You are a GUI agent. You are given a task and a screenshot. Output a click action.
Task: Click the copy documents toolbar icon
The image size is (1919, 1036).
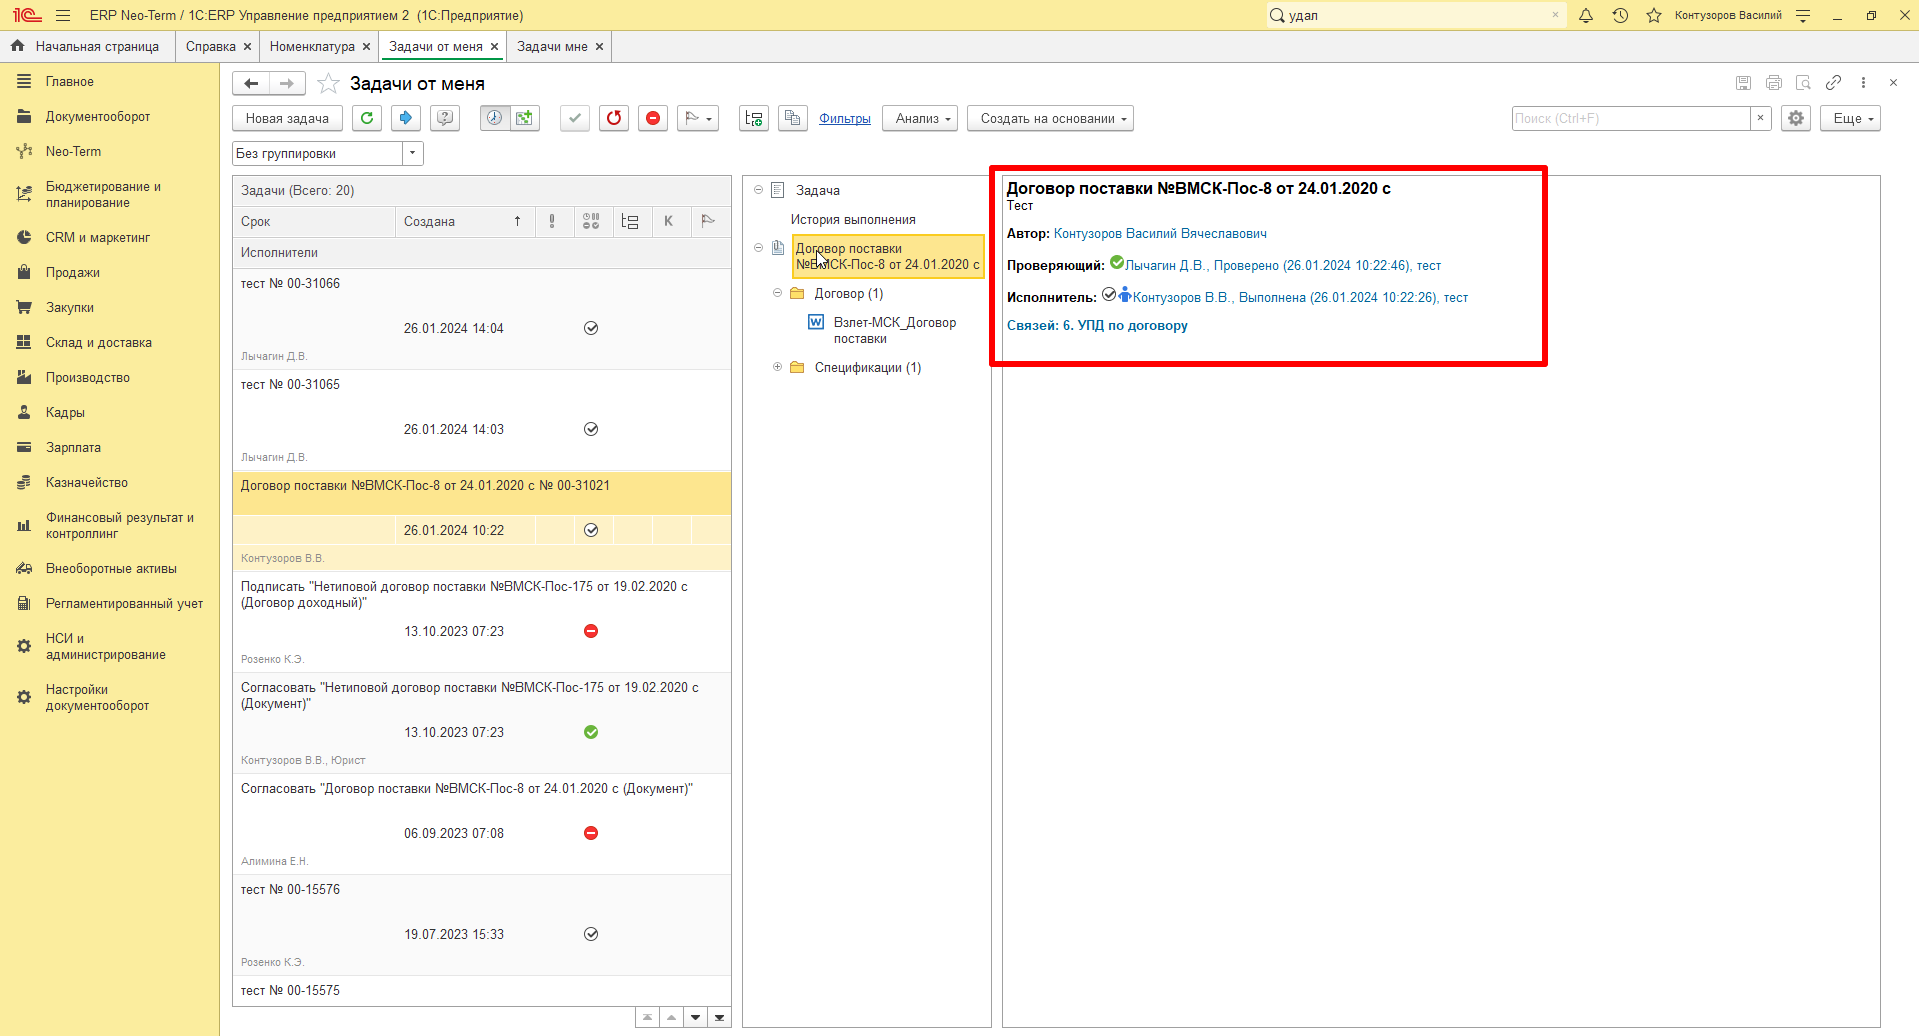[793, 118]
